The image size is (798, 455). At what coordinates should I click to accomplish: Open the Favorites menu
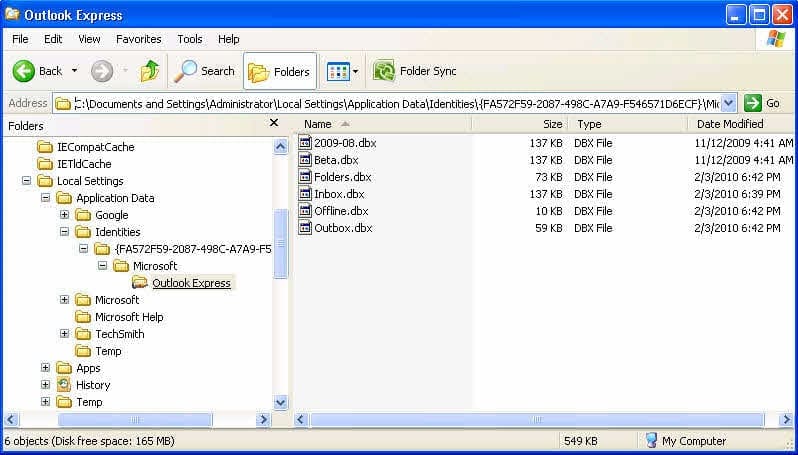(x=138, y=39)
